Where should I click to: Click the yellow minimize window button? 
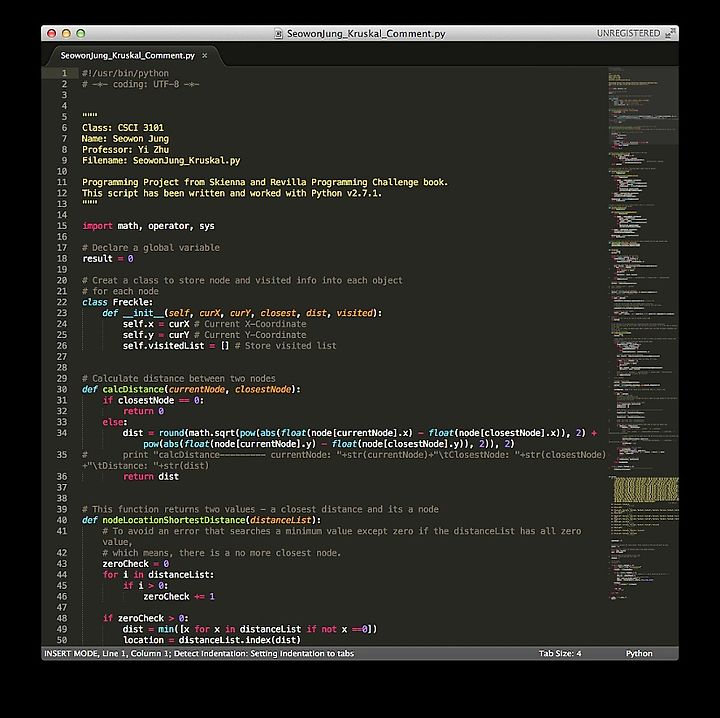pyautogui.click(x=66, y=34)
